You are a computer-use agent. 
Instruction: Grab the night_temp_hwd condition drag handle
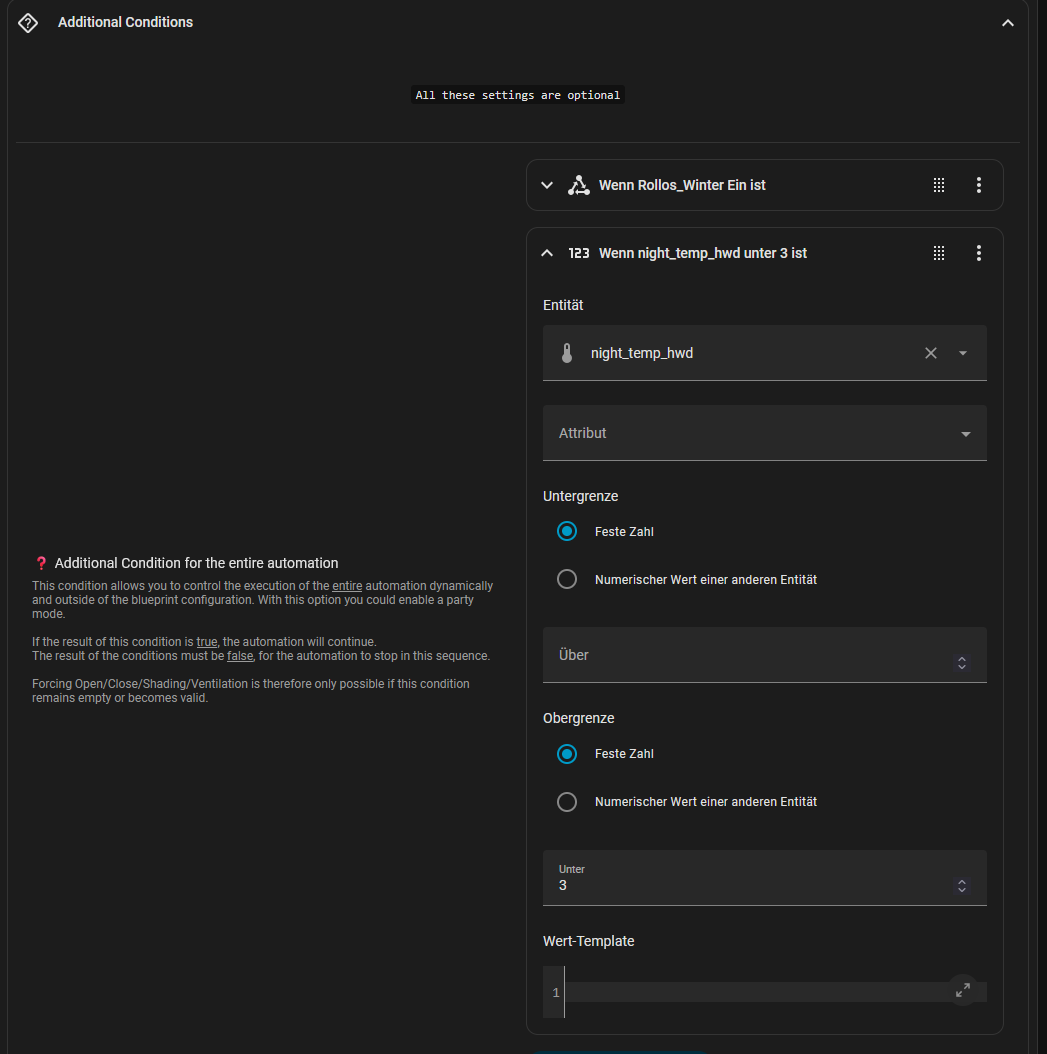939,253
